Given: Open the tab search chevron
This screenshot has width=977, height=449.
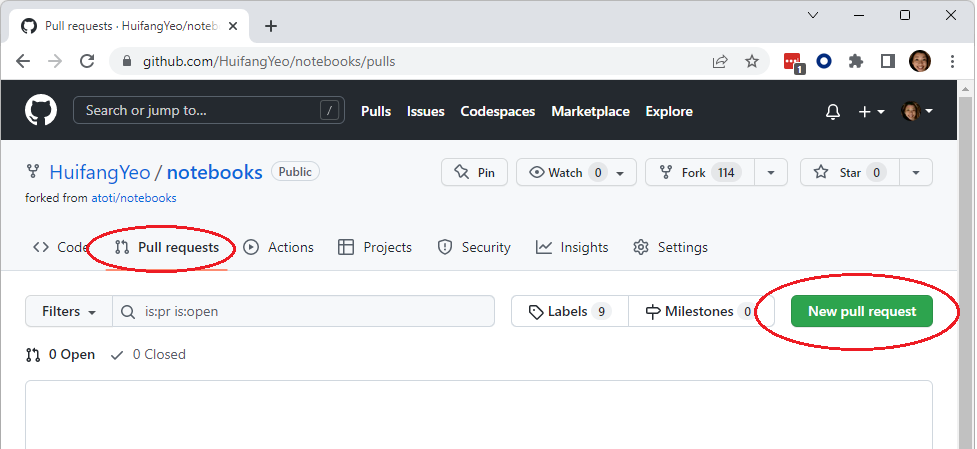Looking at the screenshot, I should tap(813, 15).
